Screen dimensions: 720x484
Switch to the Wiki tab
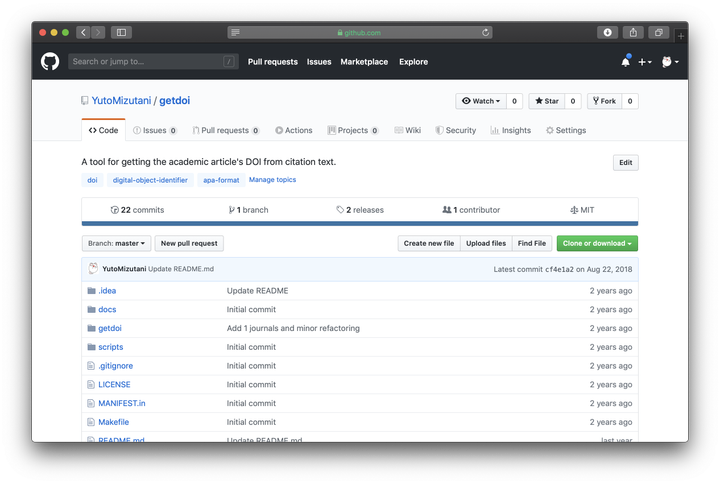pos(408,130)
